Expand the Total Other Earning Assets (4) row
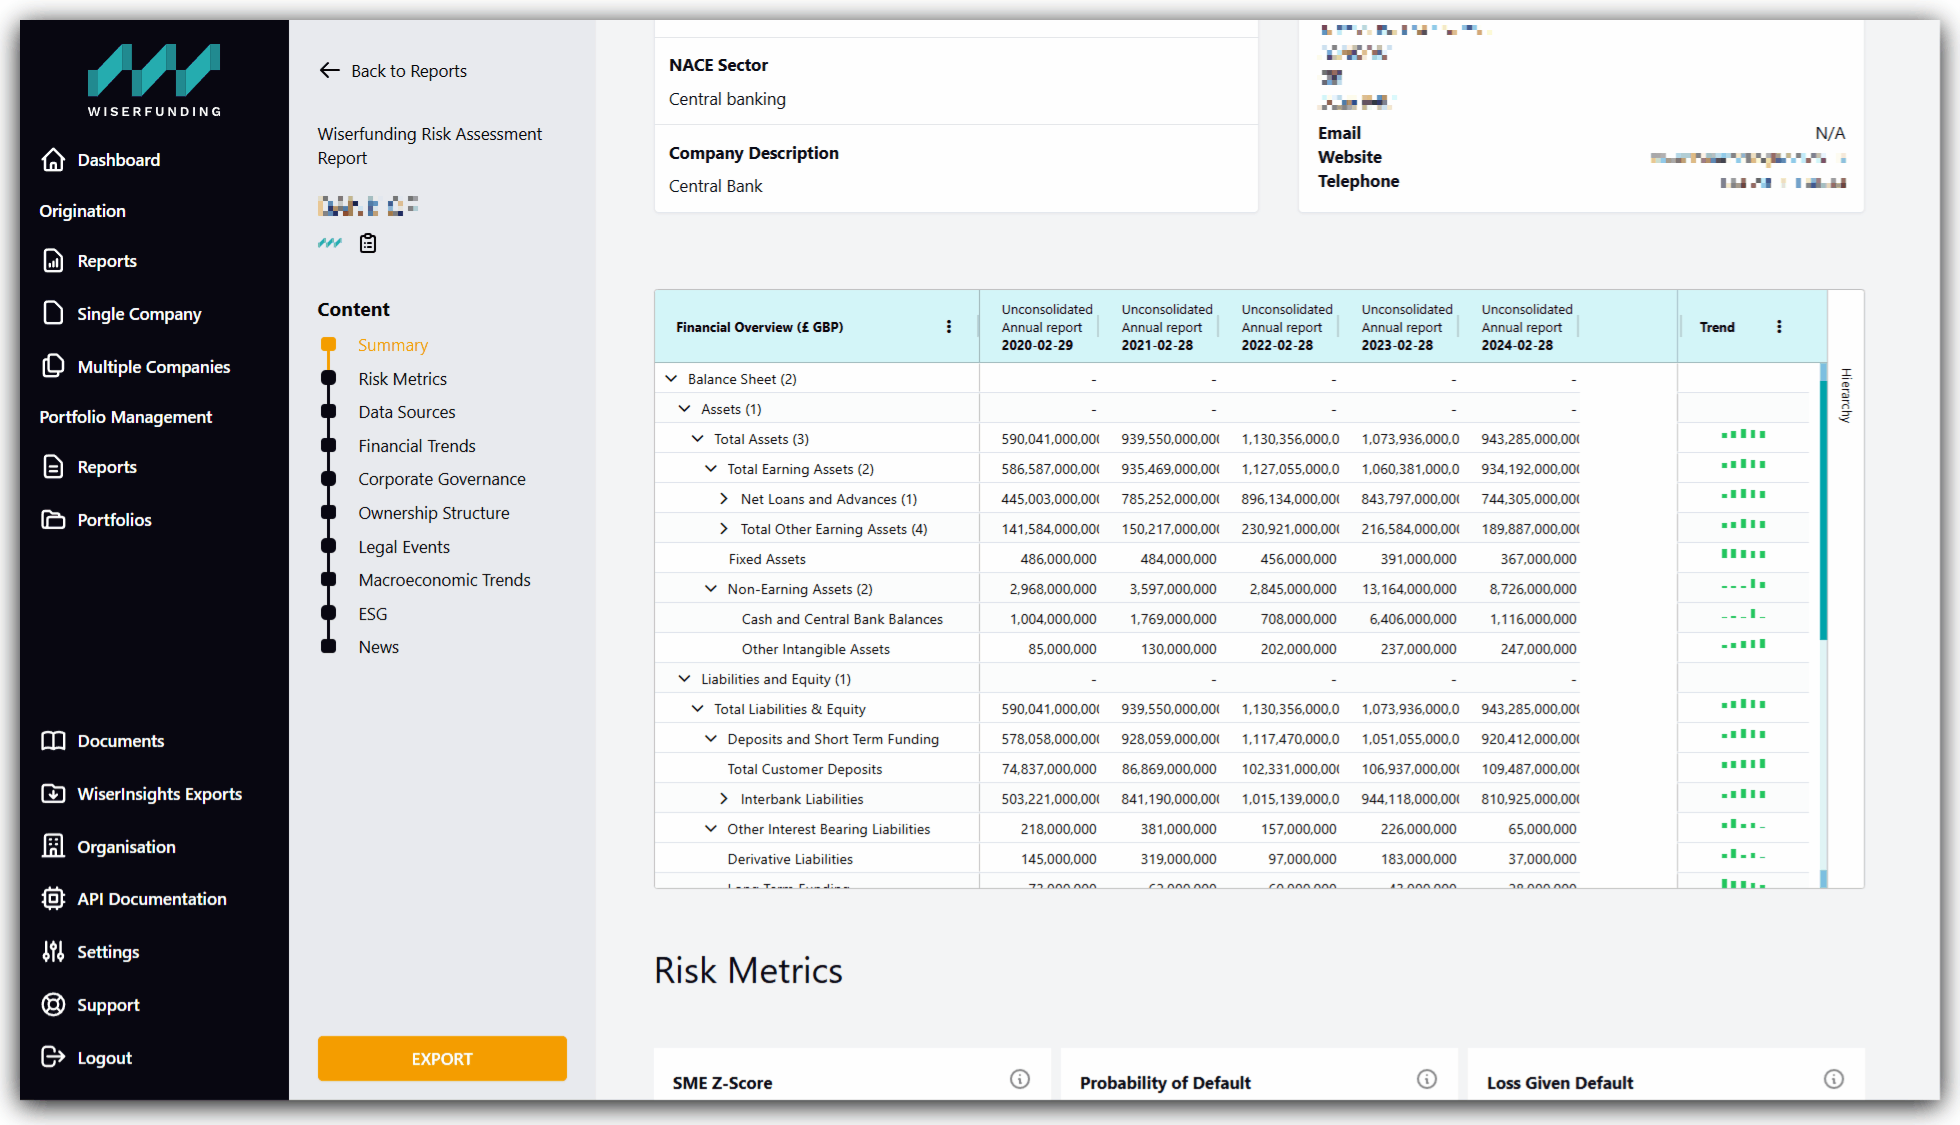Screen dimensions: 1960x1125 coord(724,529)
